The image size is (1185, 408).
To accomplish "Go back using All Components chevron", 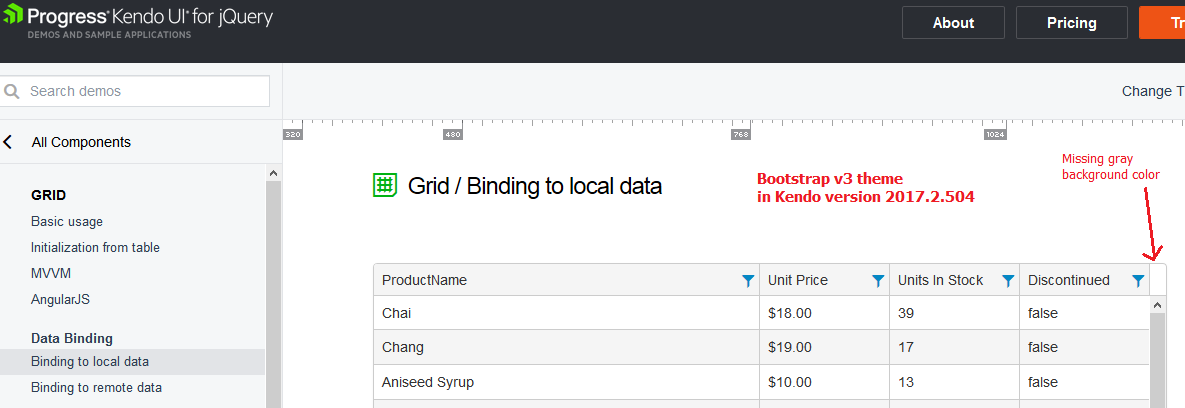I will (9, 142).
